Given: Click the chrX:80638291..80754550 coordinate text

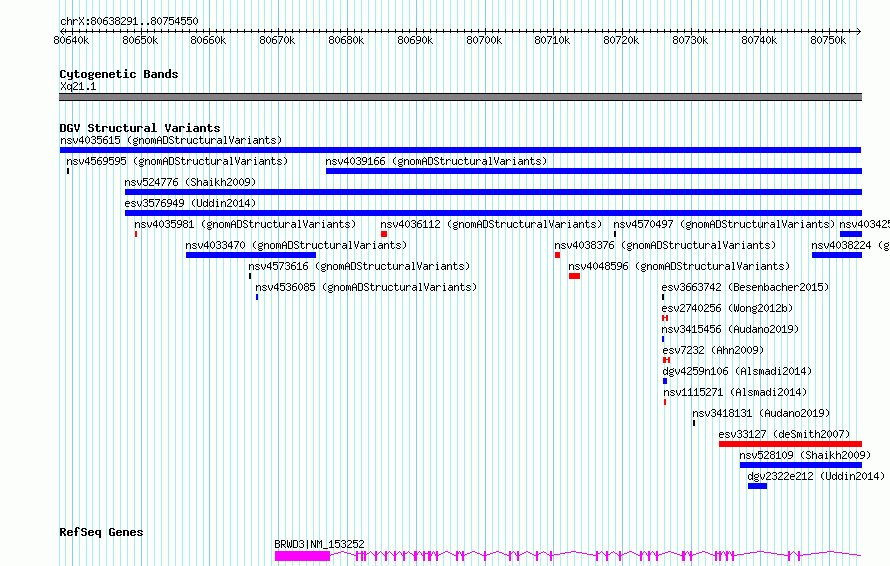Looking at the screenshot, I should pyautogui.click(x=129, y=22).
